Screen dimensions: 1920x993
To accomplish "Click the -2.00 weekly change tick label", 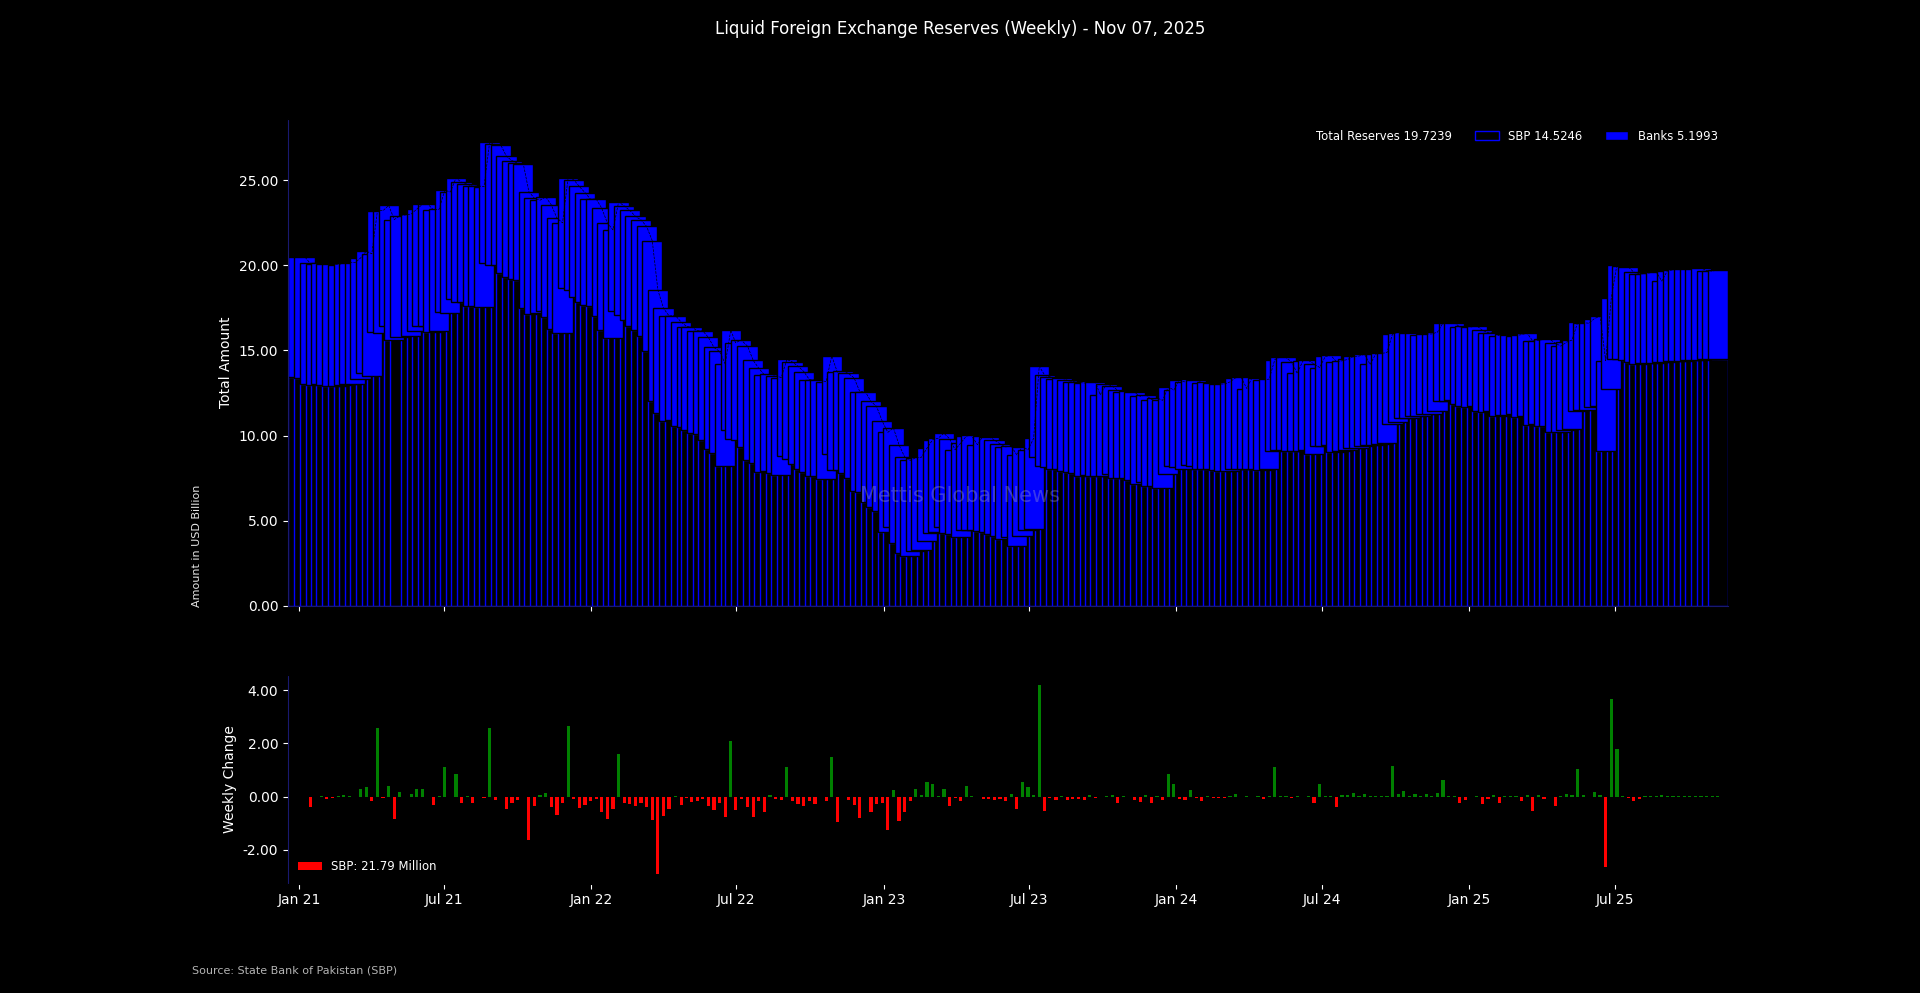I will coord(260,850).
